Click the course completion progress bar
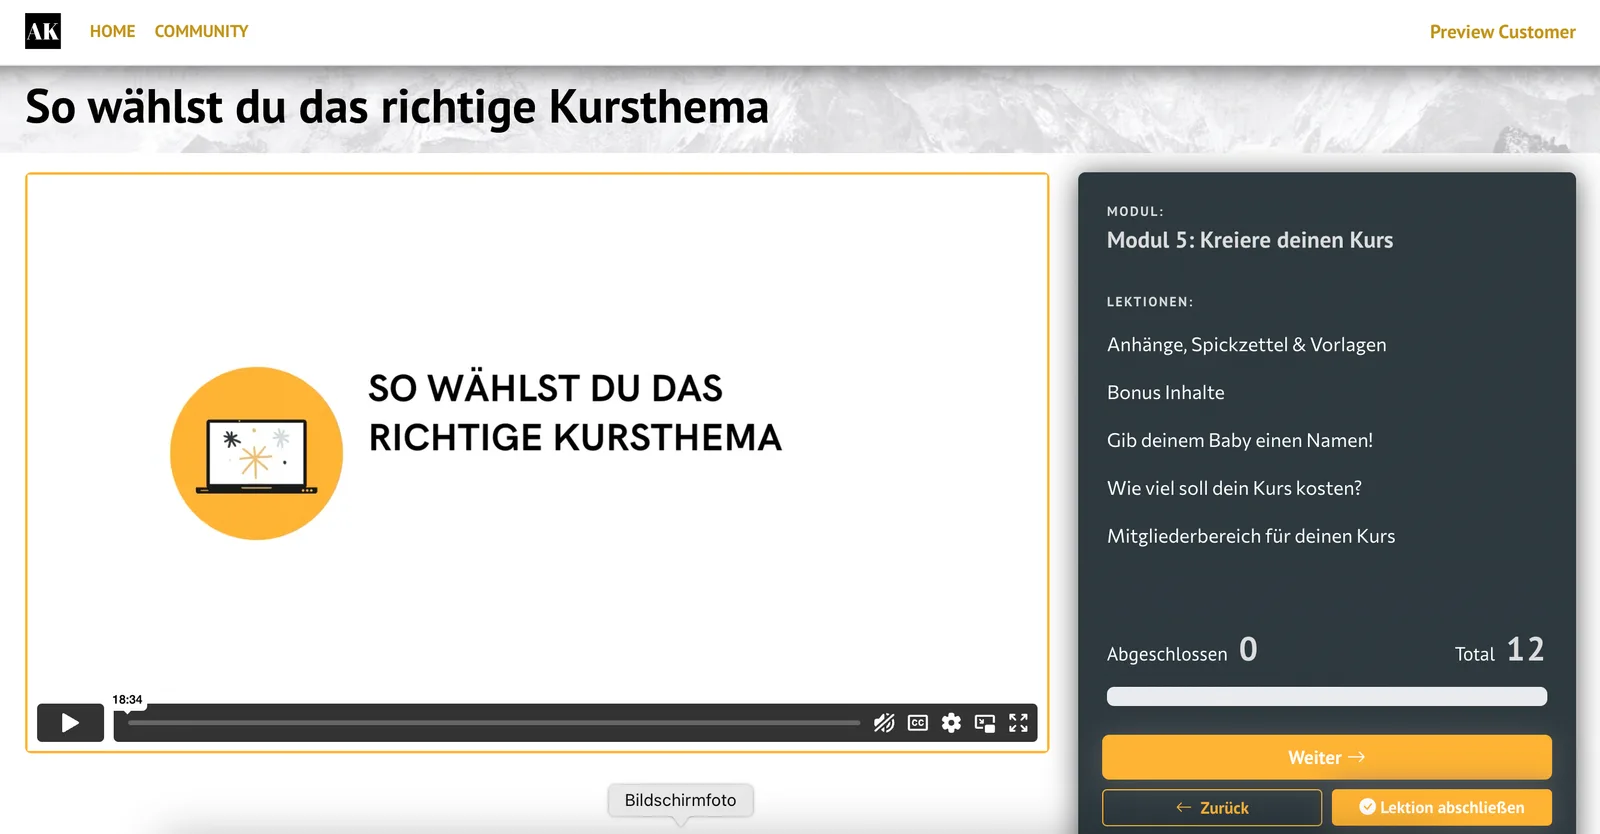The image size is (1600, 834). [x=1327, y=696]
